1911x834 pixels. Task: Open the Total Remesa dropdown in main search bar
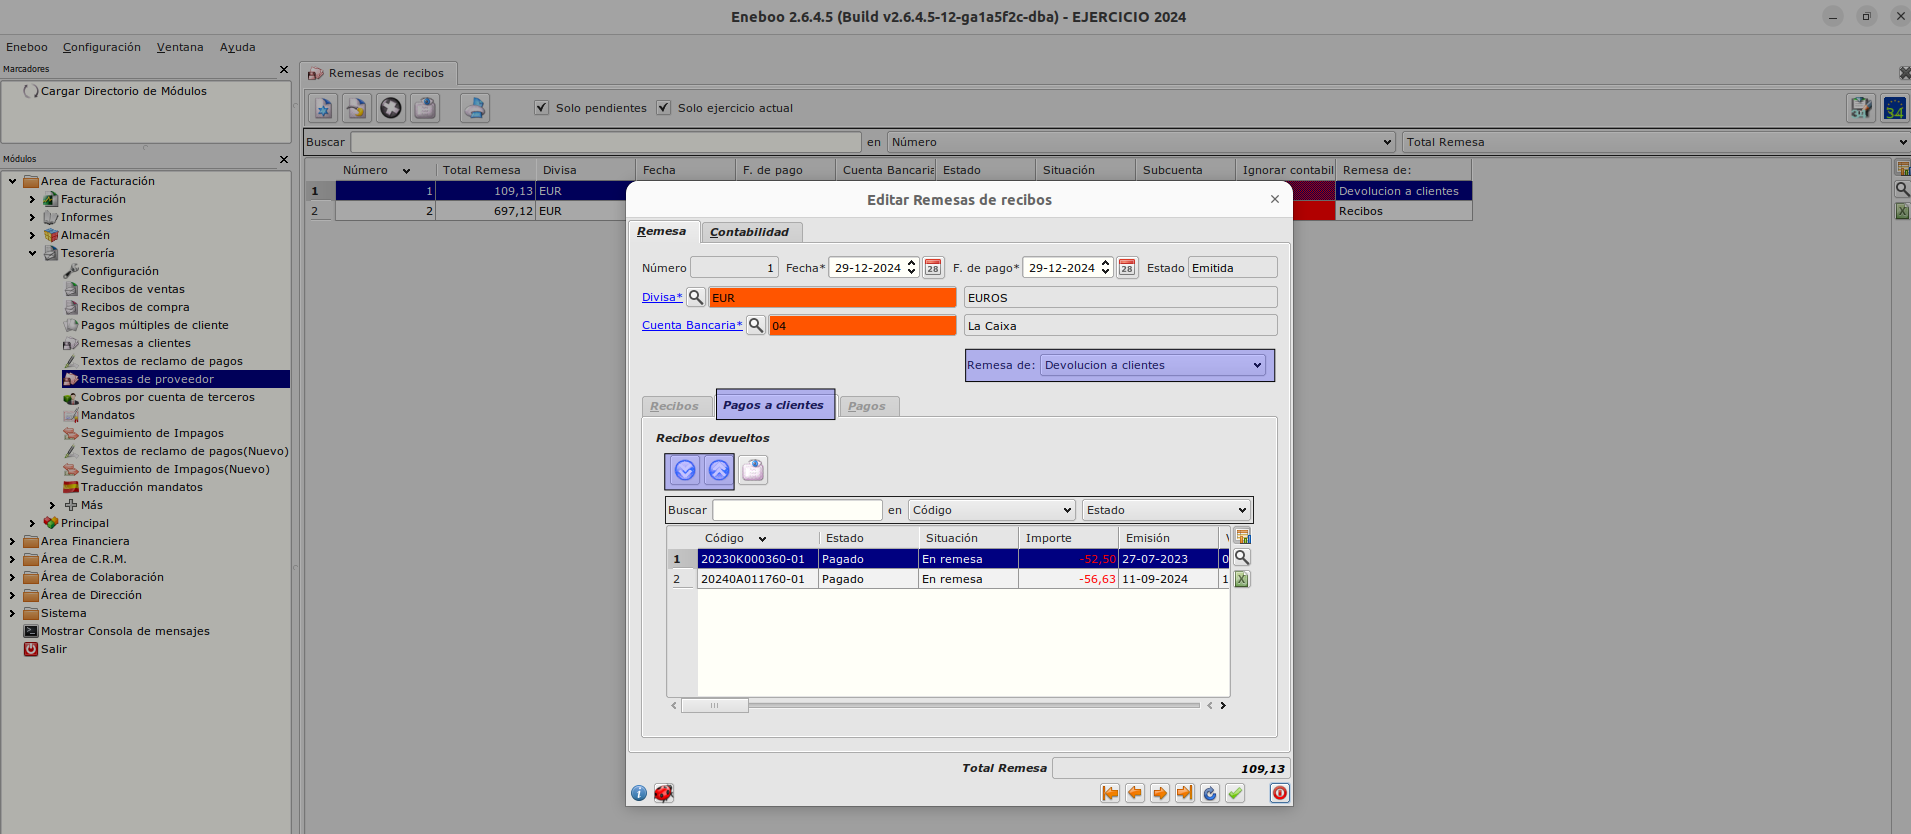pyautogui.click(x=1655, y=142)
